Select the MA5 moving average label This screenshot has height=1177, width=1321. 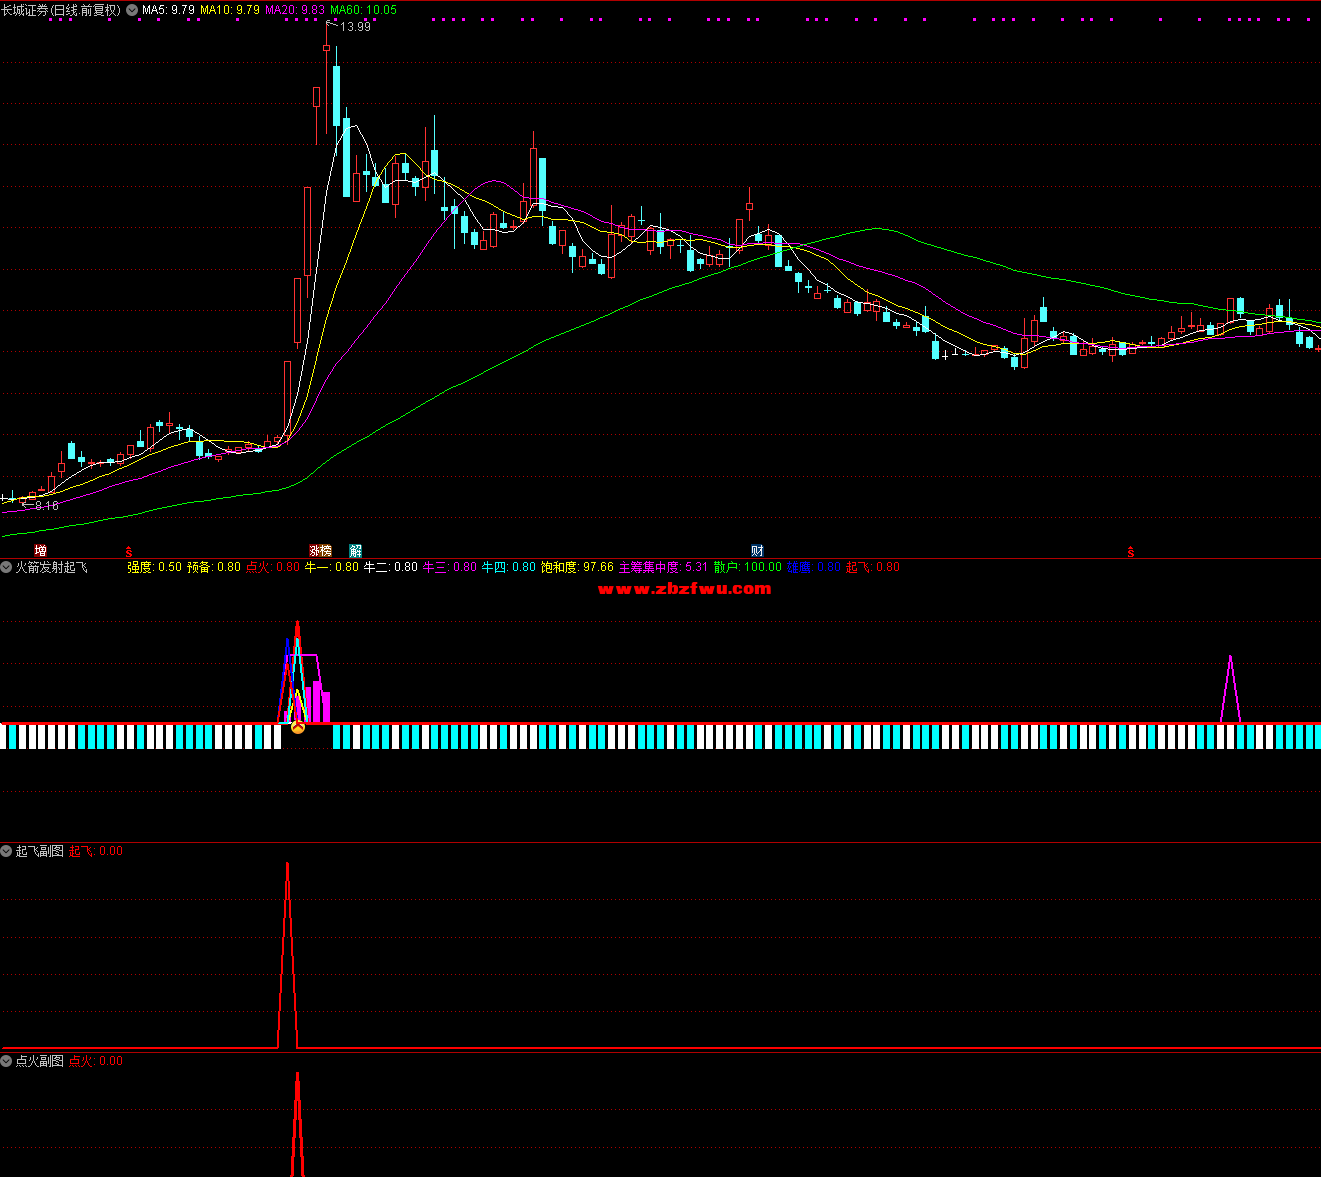pos(168,10)
